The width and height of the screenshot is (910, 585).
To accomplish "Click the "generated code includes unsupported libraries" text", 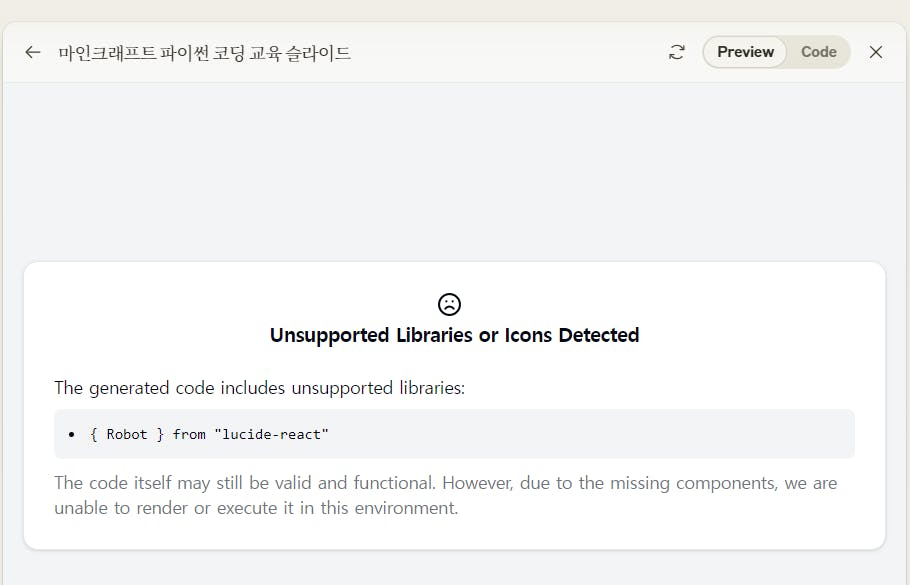I will tap(260, 387).
